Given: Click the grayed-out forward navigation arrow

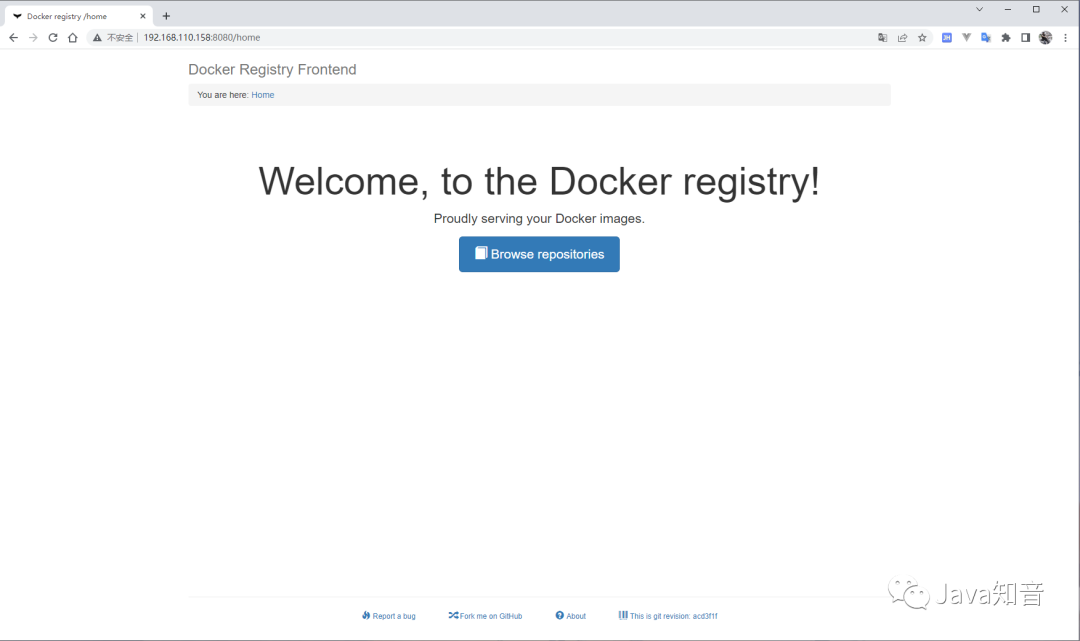Looking at the screenshot, I should [32, 37].
